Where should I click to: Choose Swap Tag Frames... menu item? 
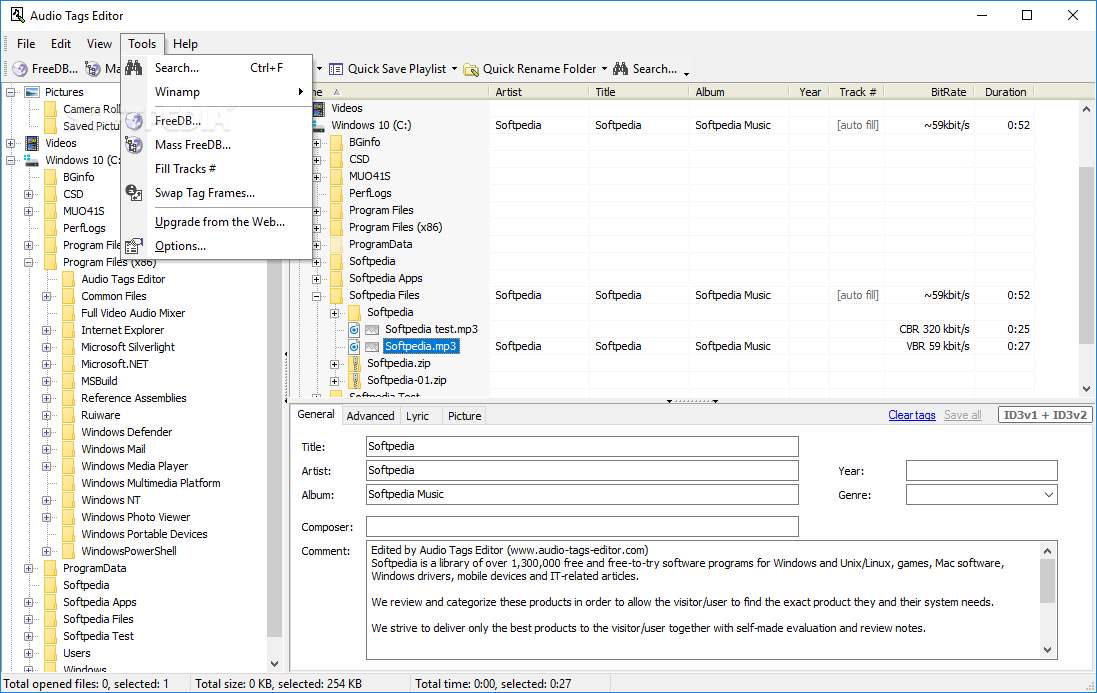coord(217,193)
